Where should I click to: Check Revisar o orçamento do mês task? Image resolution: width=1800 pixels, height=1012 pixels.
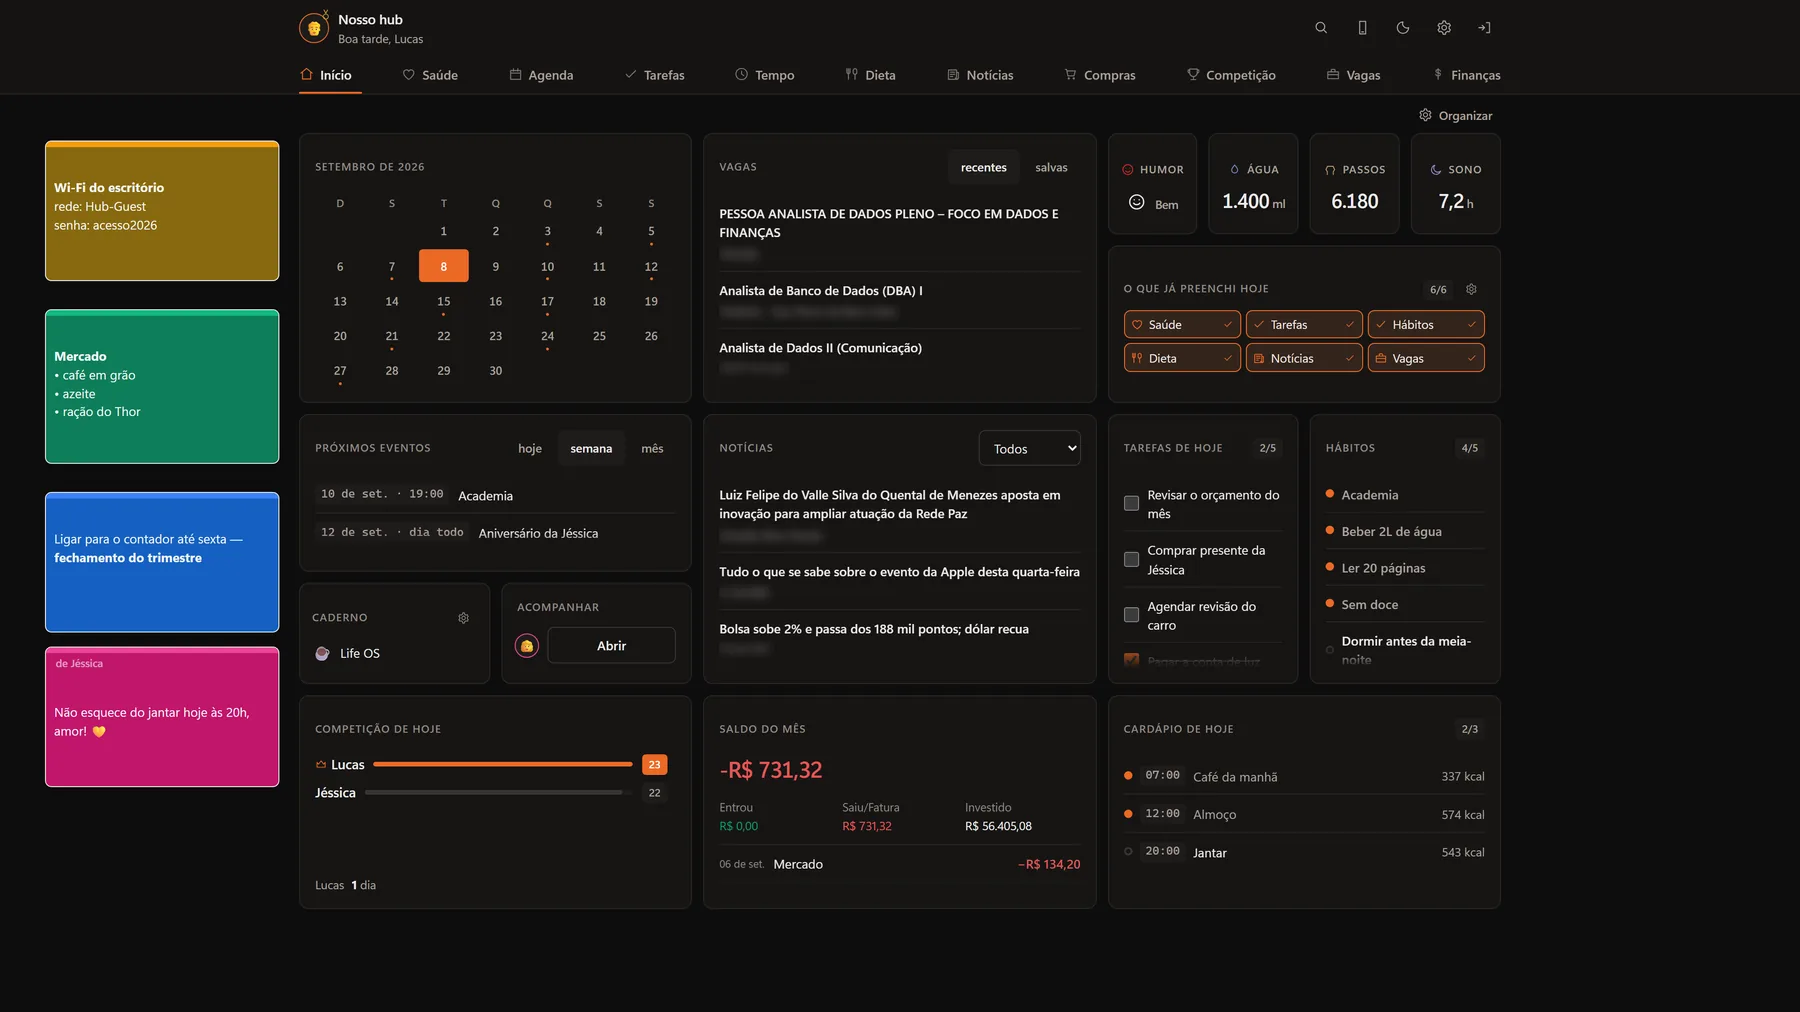[x=1131, y=503]
